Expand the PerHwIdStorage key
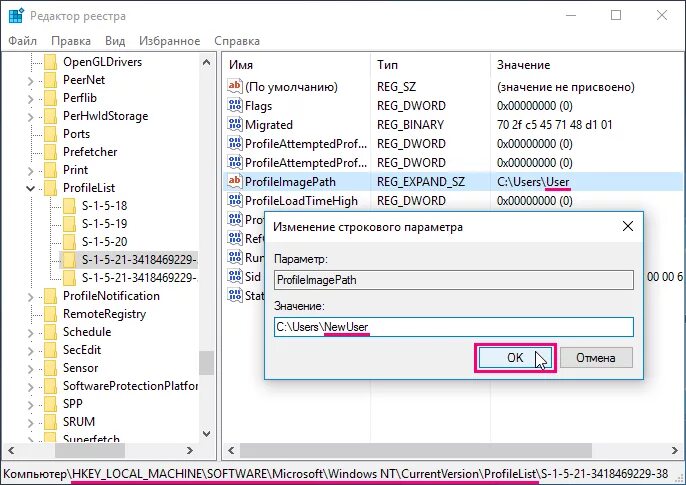The width and height of the screenshot is (686, 485). 30,117
